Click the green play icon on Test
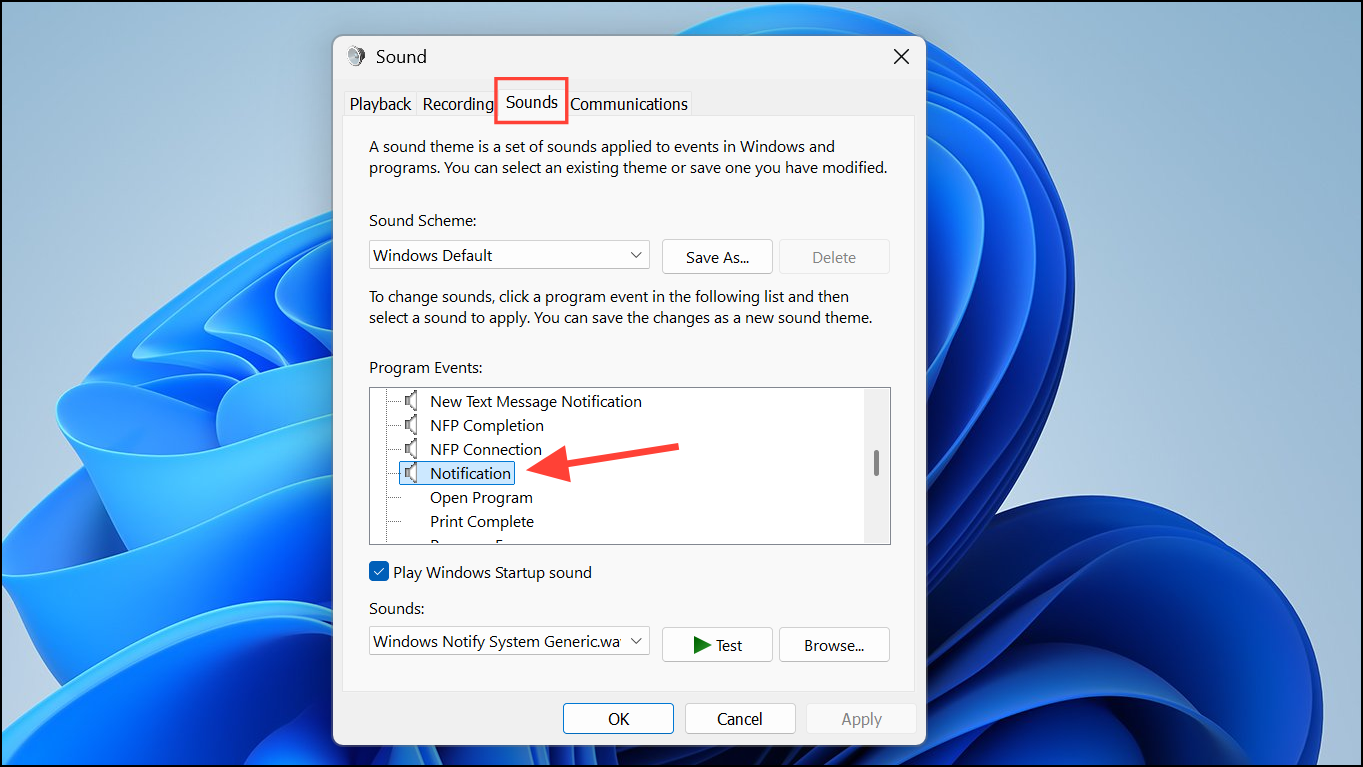Image resolution: width=1363 pixels, height=767 pixels. [x=702, y=645]
